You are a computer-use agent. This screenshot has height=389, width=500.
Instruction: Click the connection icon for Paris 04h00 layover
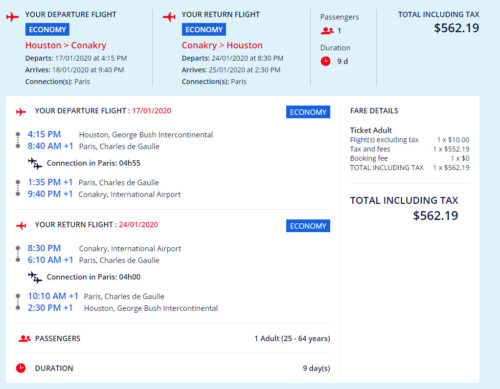[35, 277]
